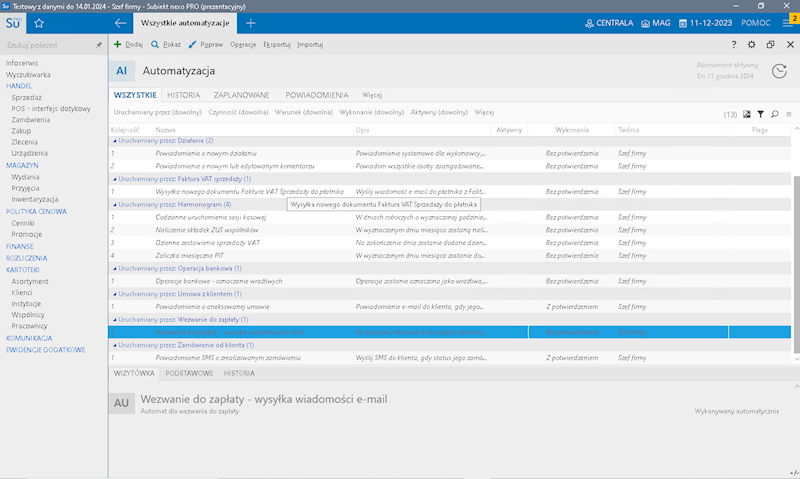The image size is (800, 479).
Task: Open Więcej next to POWIADOMIENIA tab
Action: [x=372, y=95]
